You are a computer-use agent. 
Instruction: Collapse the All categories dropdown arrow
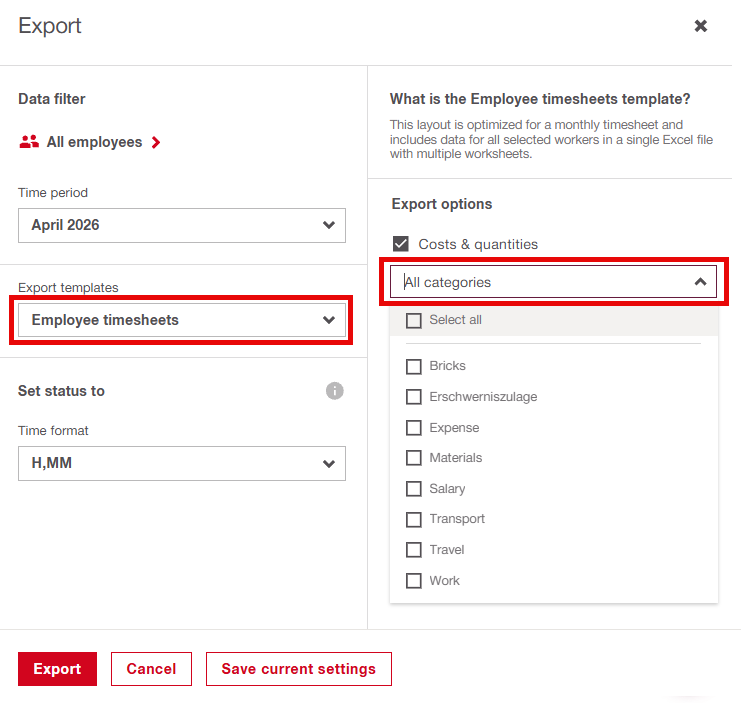700,282
